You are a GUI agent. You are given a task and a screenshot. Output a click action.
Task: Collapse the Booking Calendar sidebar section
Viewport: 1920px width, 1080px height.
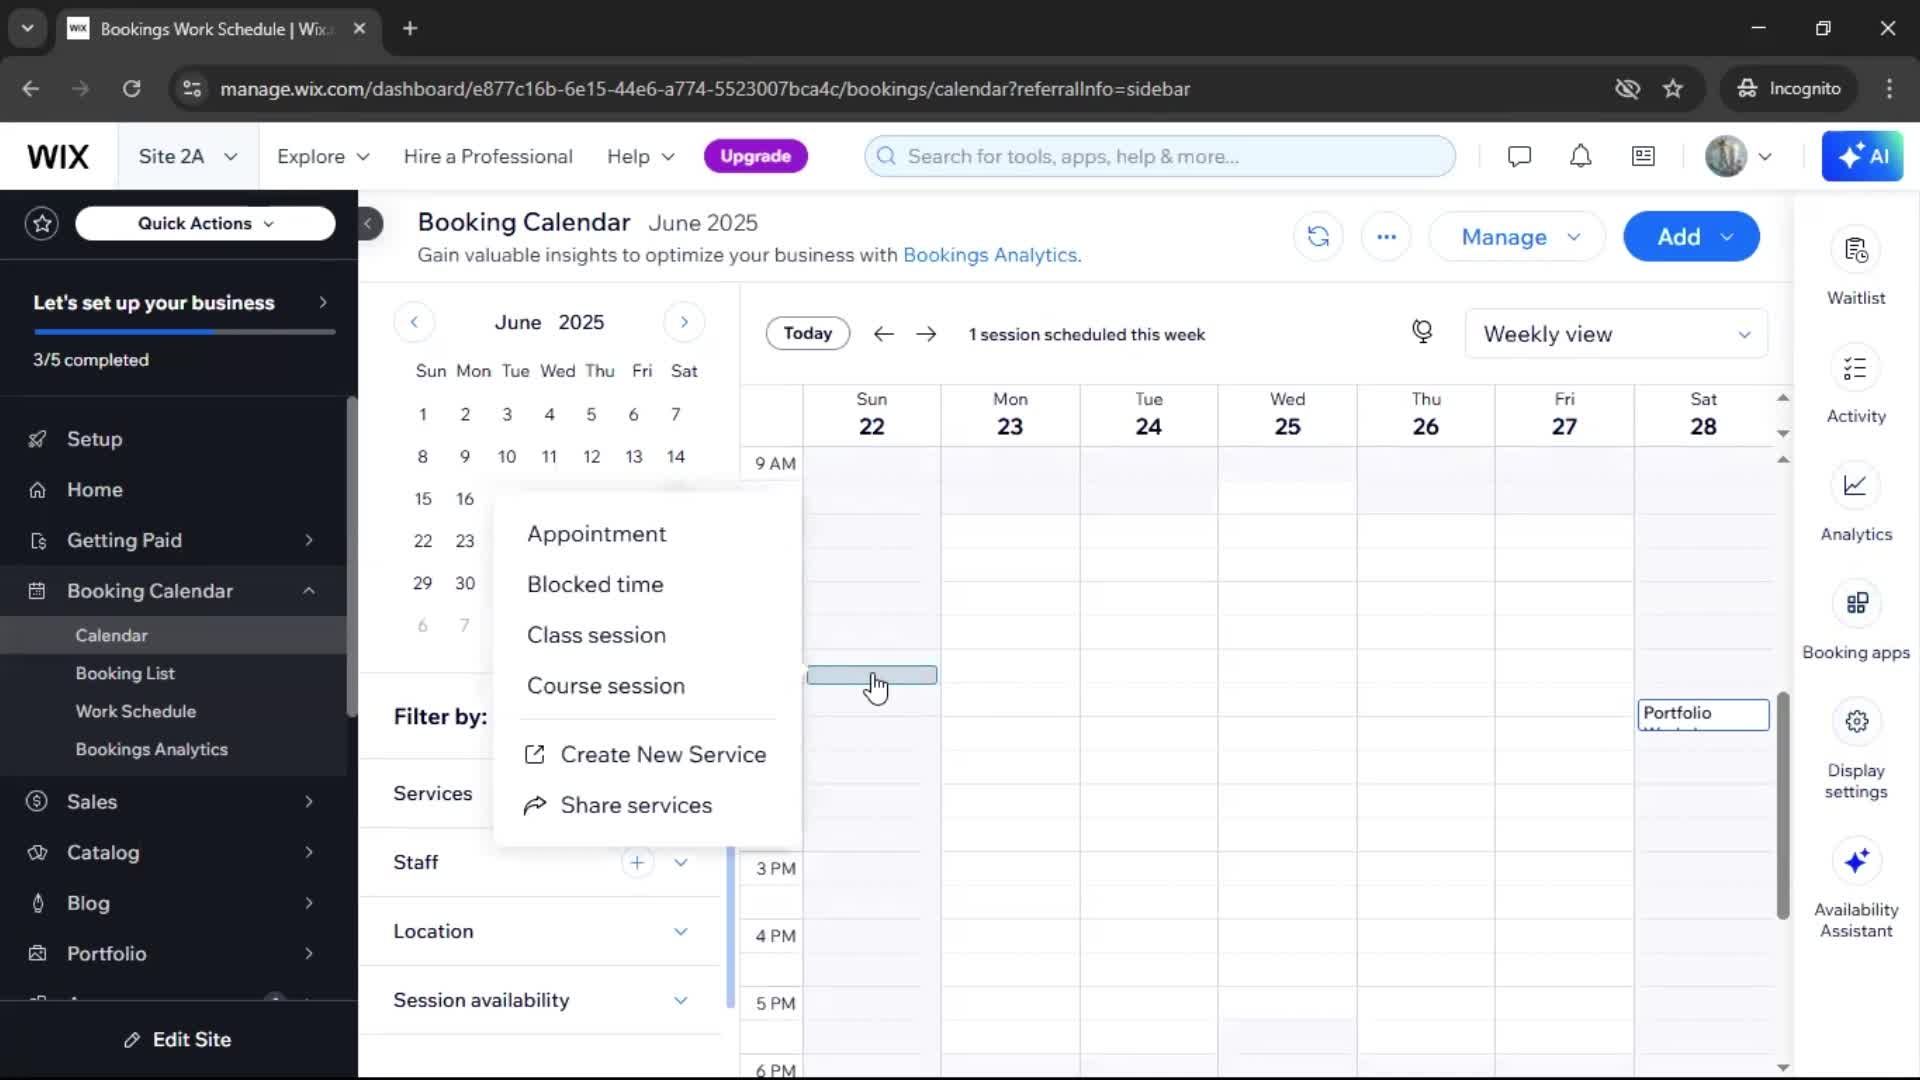[309, 591]
